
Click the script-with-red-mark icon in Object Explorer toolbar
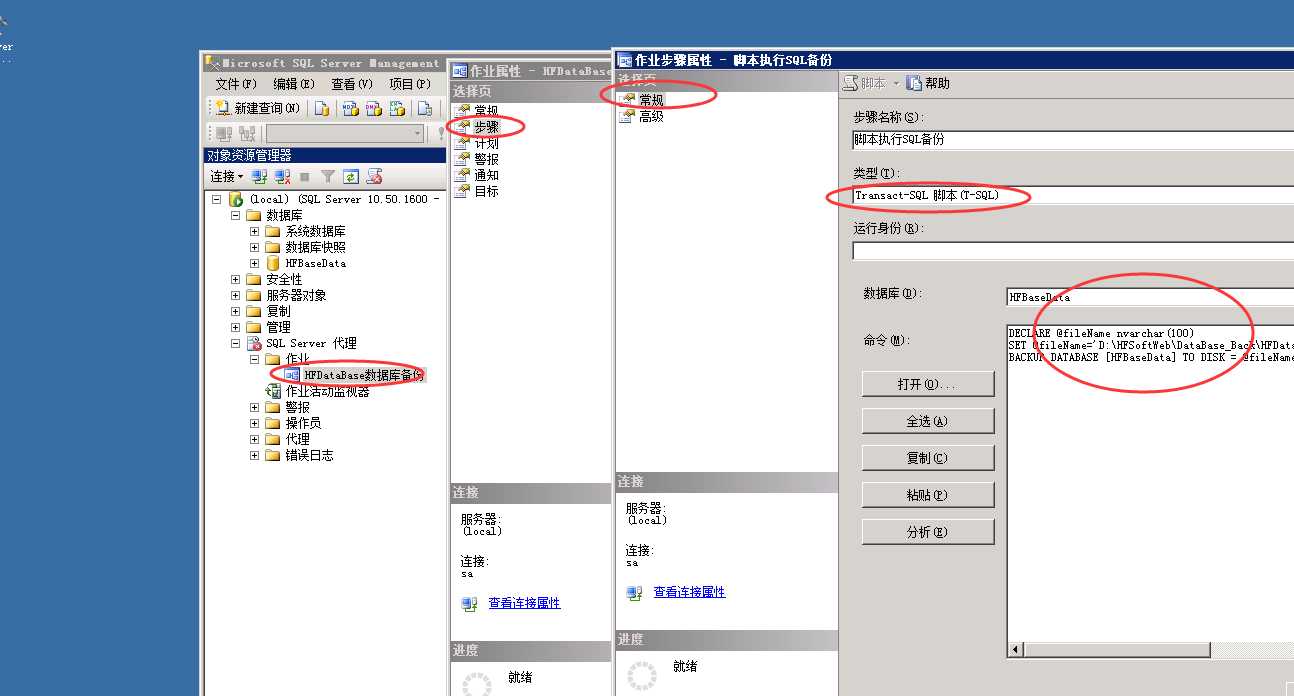point(375,176)
